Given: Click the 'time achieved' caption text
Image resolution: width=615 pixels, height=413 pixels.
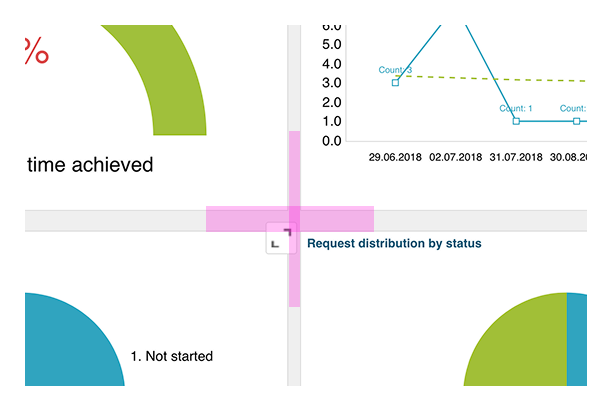Looking at the screenshot, I should click(90, 165).
